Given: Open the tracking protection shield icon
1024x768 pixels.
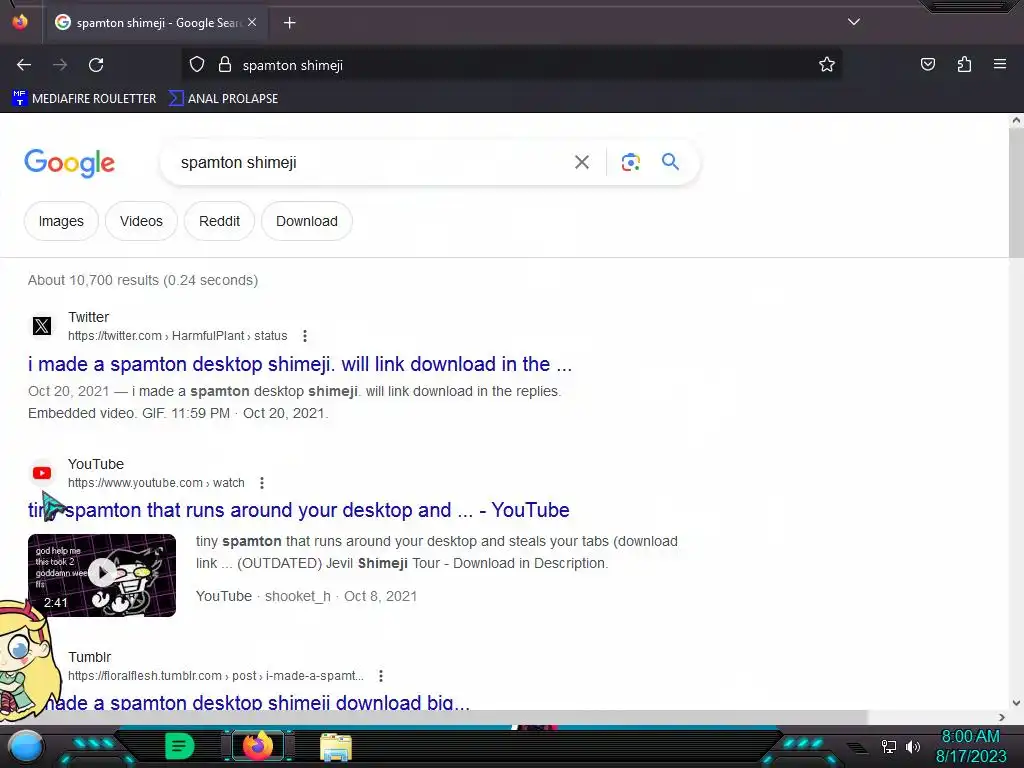Looking at the screenshot, I should pyautogui.click(x=197, y=65).
